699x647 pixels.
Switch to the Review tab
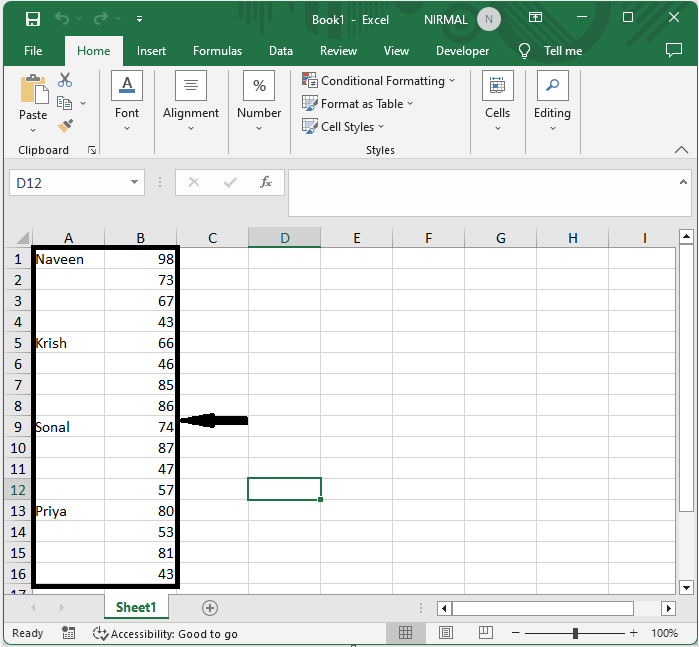point(338,51)
